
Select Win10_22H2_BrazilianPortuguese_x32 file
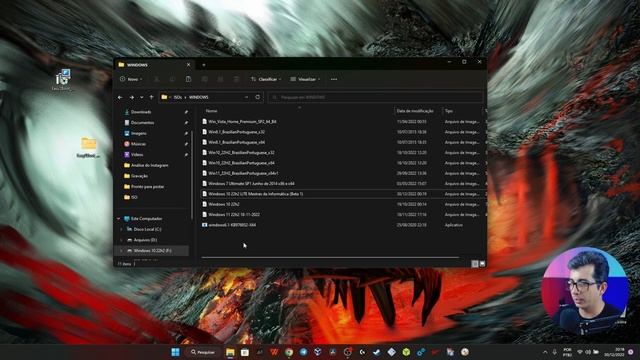click(x=241, y=152)
